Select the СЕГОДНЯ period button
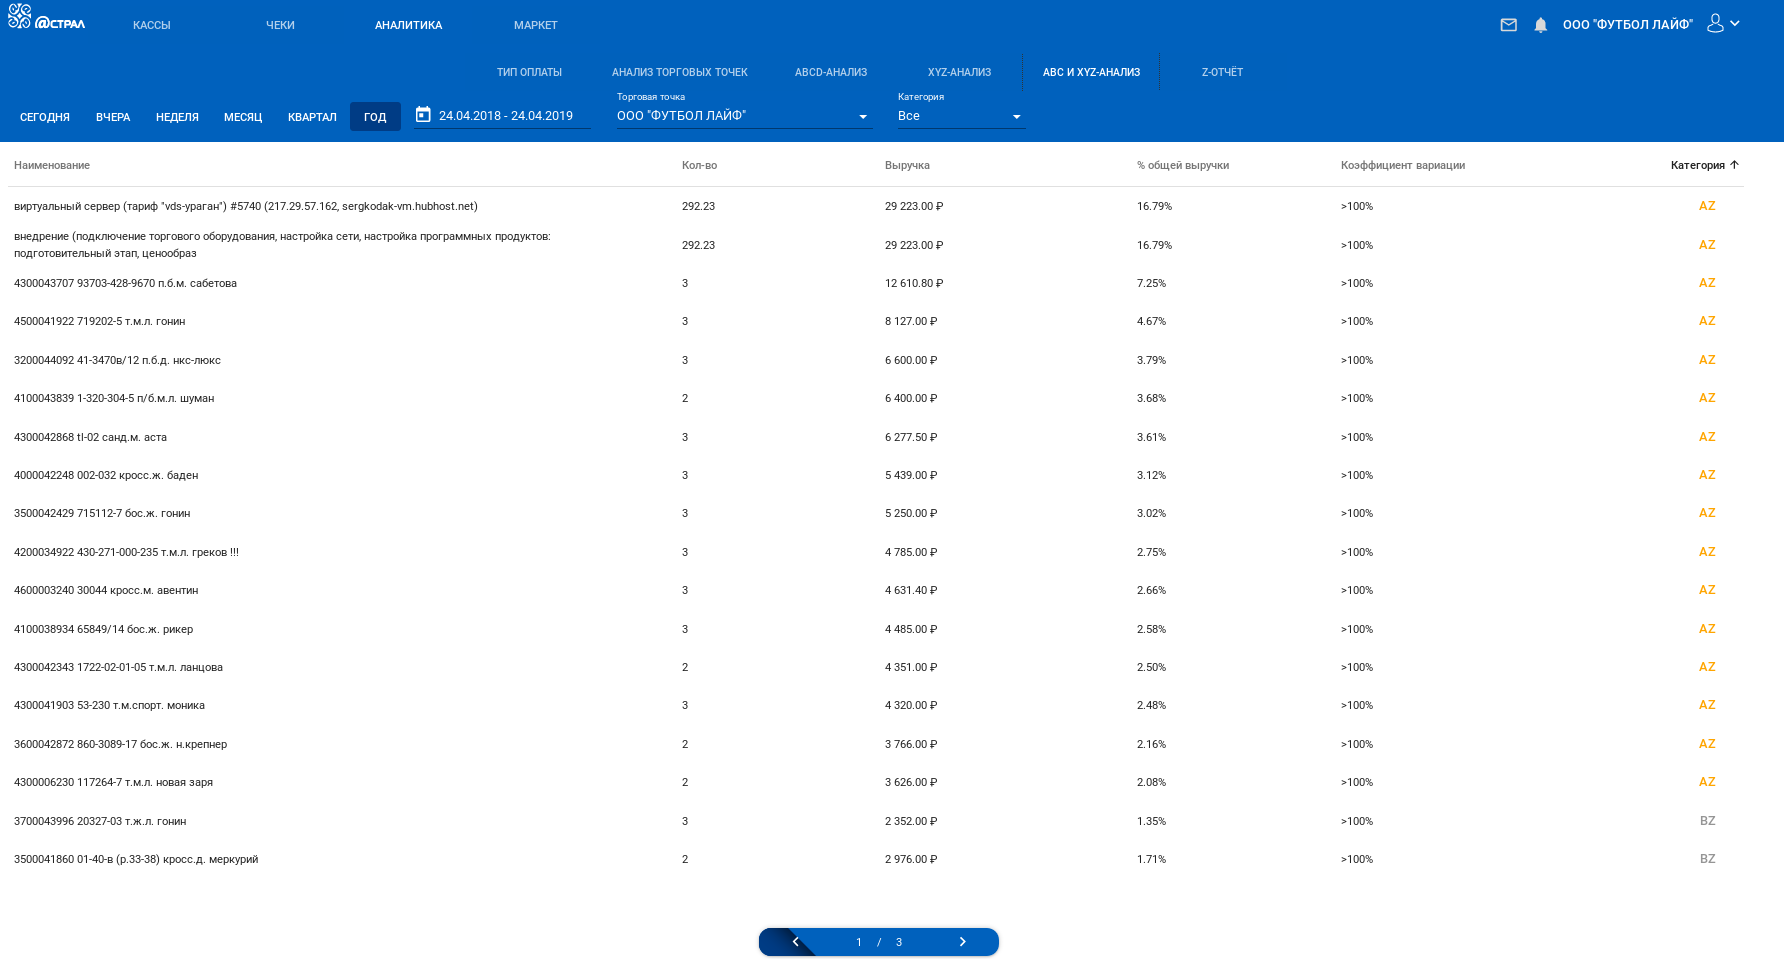Viewport: 1784px width, 959px height. pos(45,117)
